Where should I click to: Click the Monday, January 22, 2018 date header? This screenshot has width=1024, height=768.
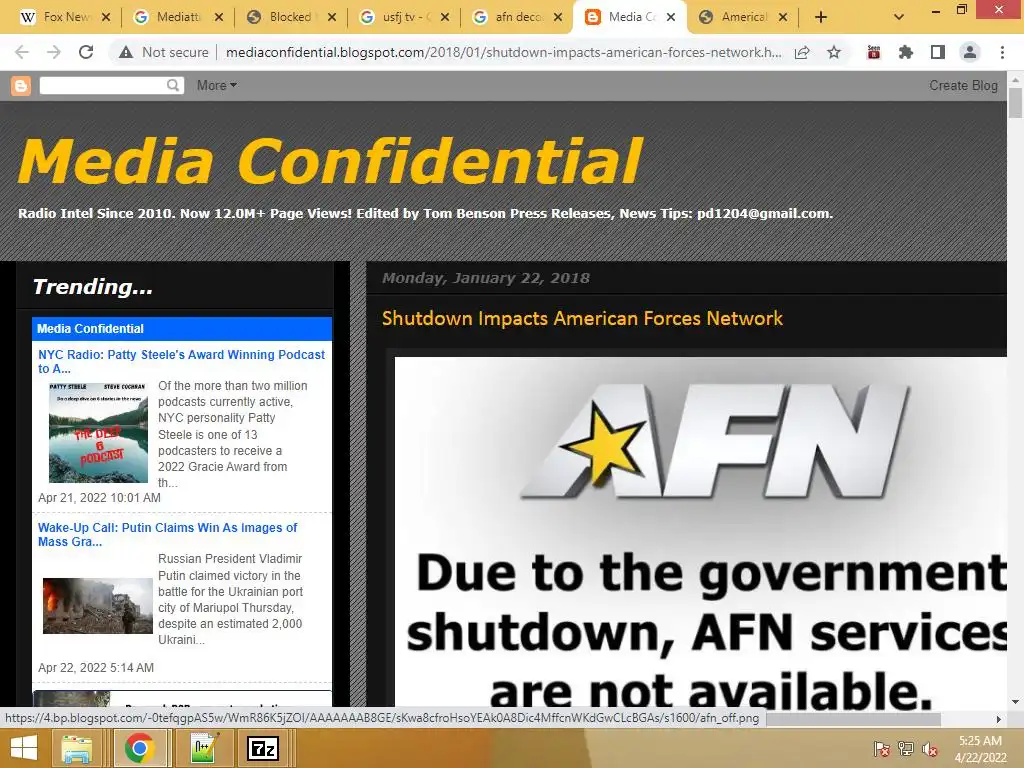(486, 278)
